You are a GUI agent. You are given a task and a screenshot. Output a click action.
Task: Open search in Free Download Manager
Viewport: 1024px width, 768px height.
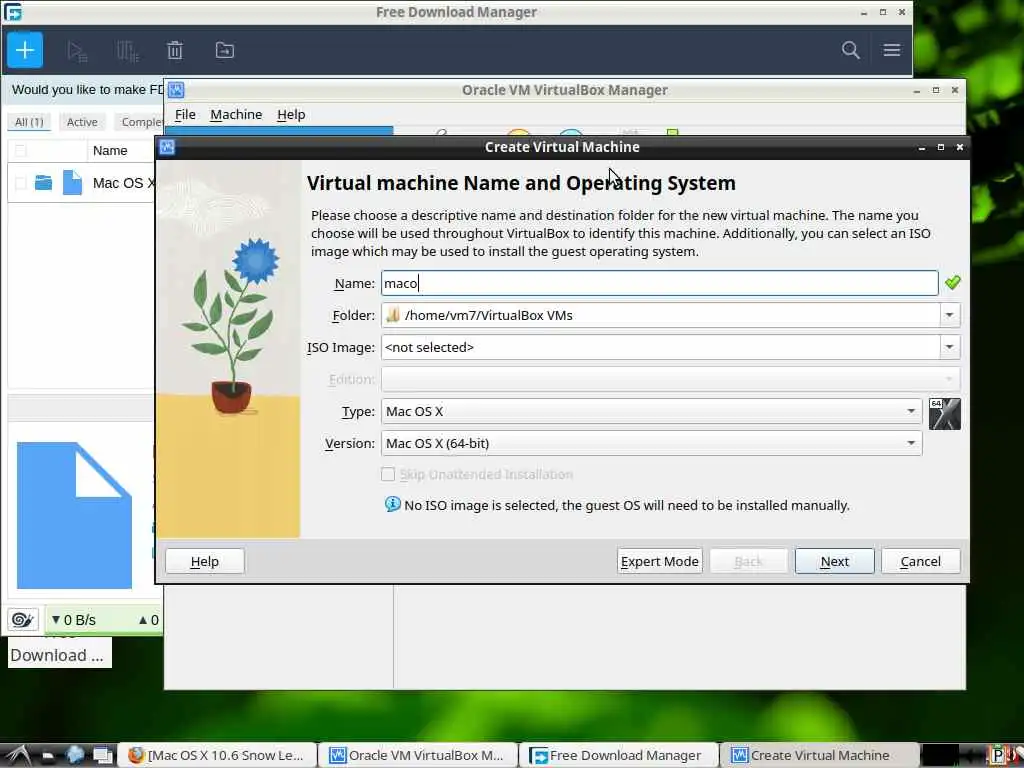click(850, 50)
